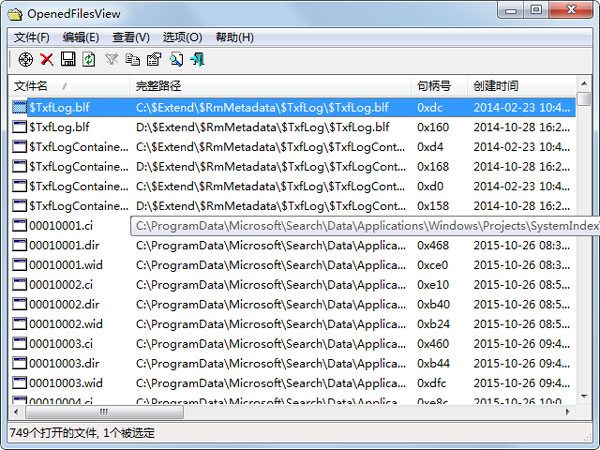This screenshot has height=450, width=600.
Task: Click the C:\ProgramData path tooltip
Action: coord(365,226)
